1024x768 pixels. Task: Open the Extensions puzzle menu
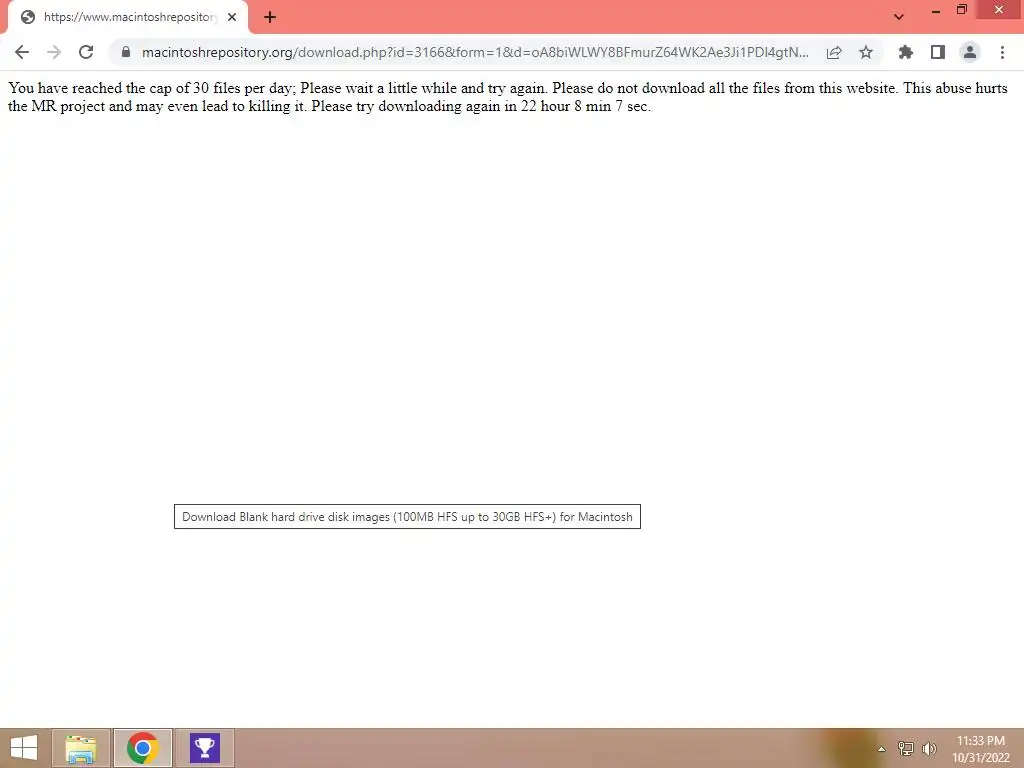(906, 52)
